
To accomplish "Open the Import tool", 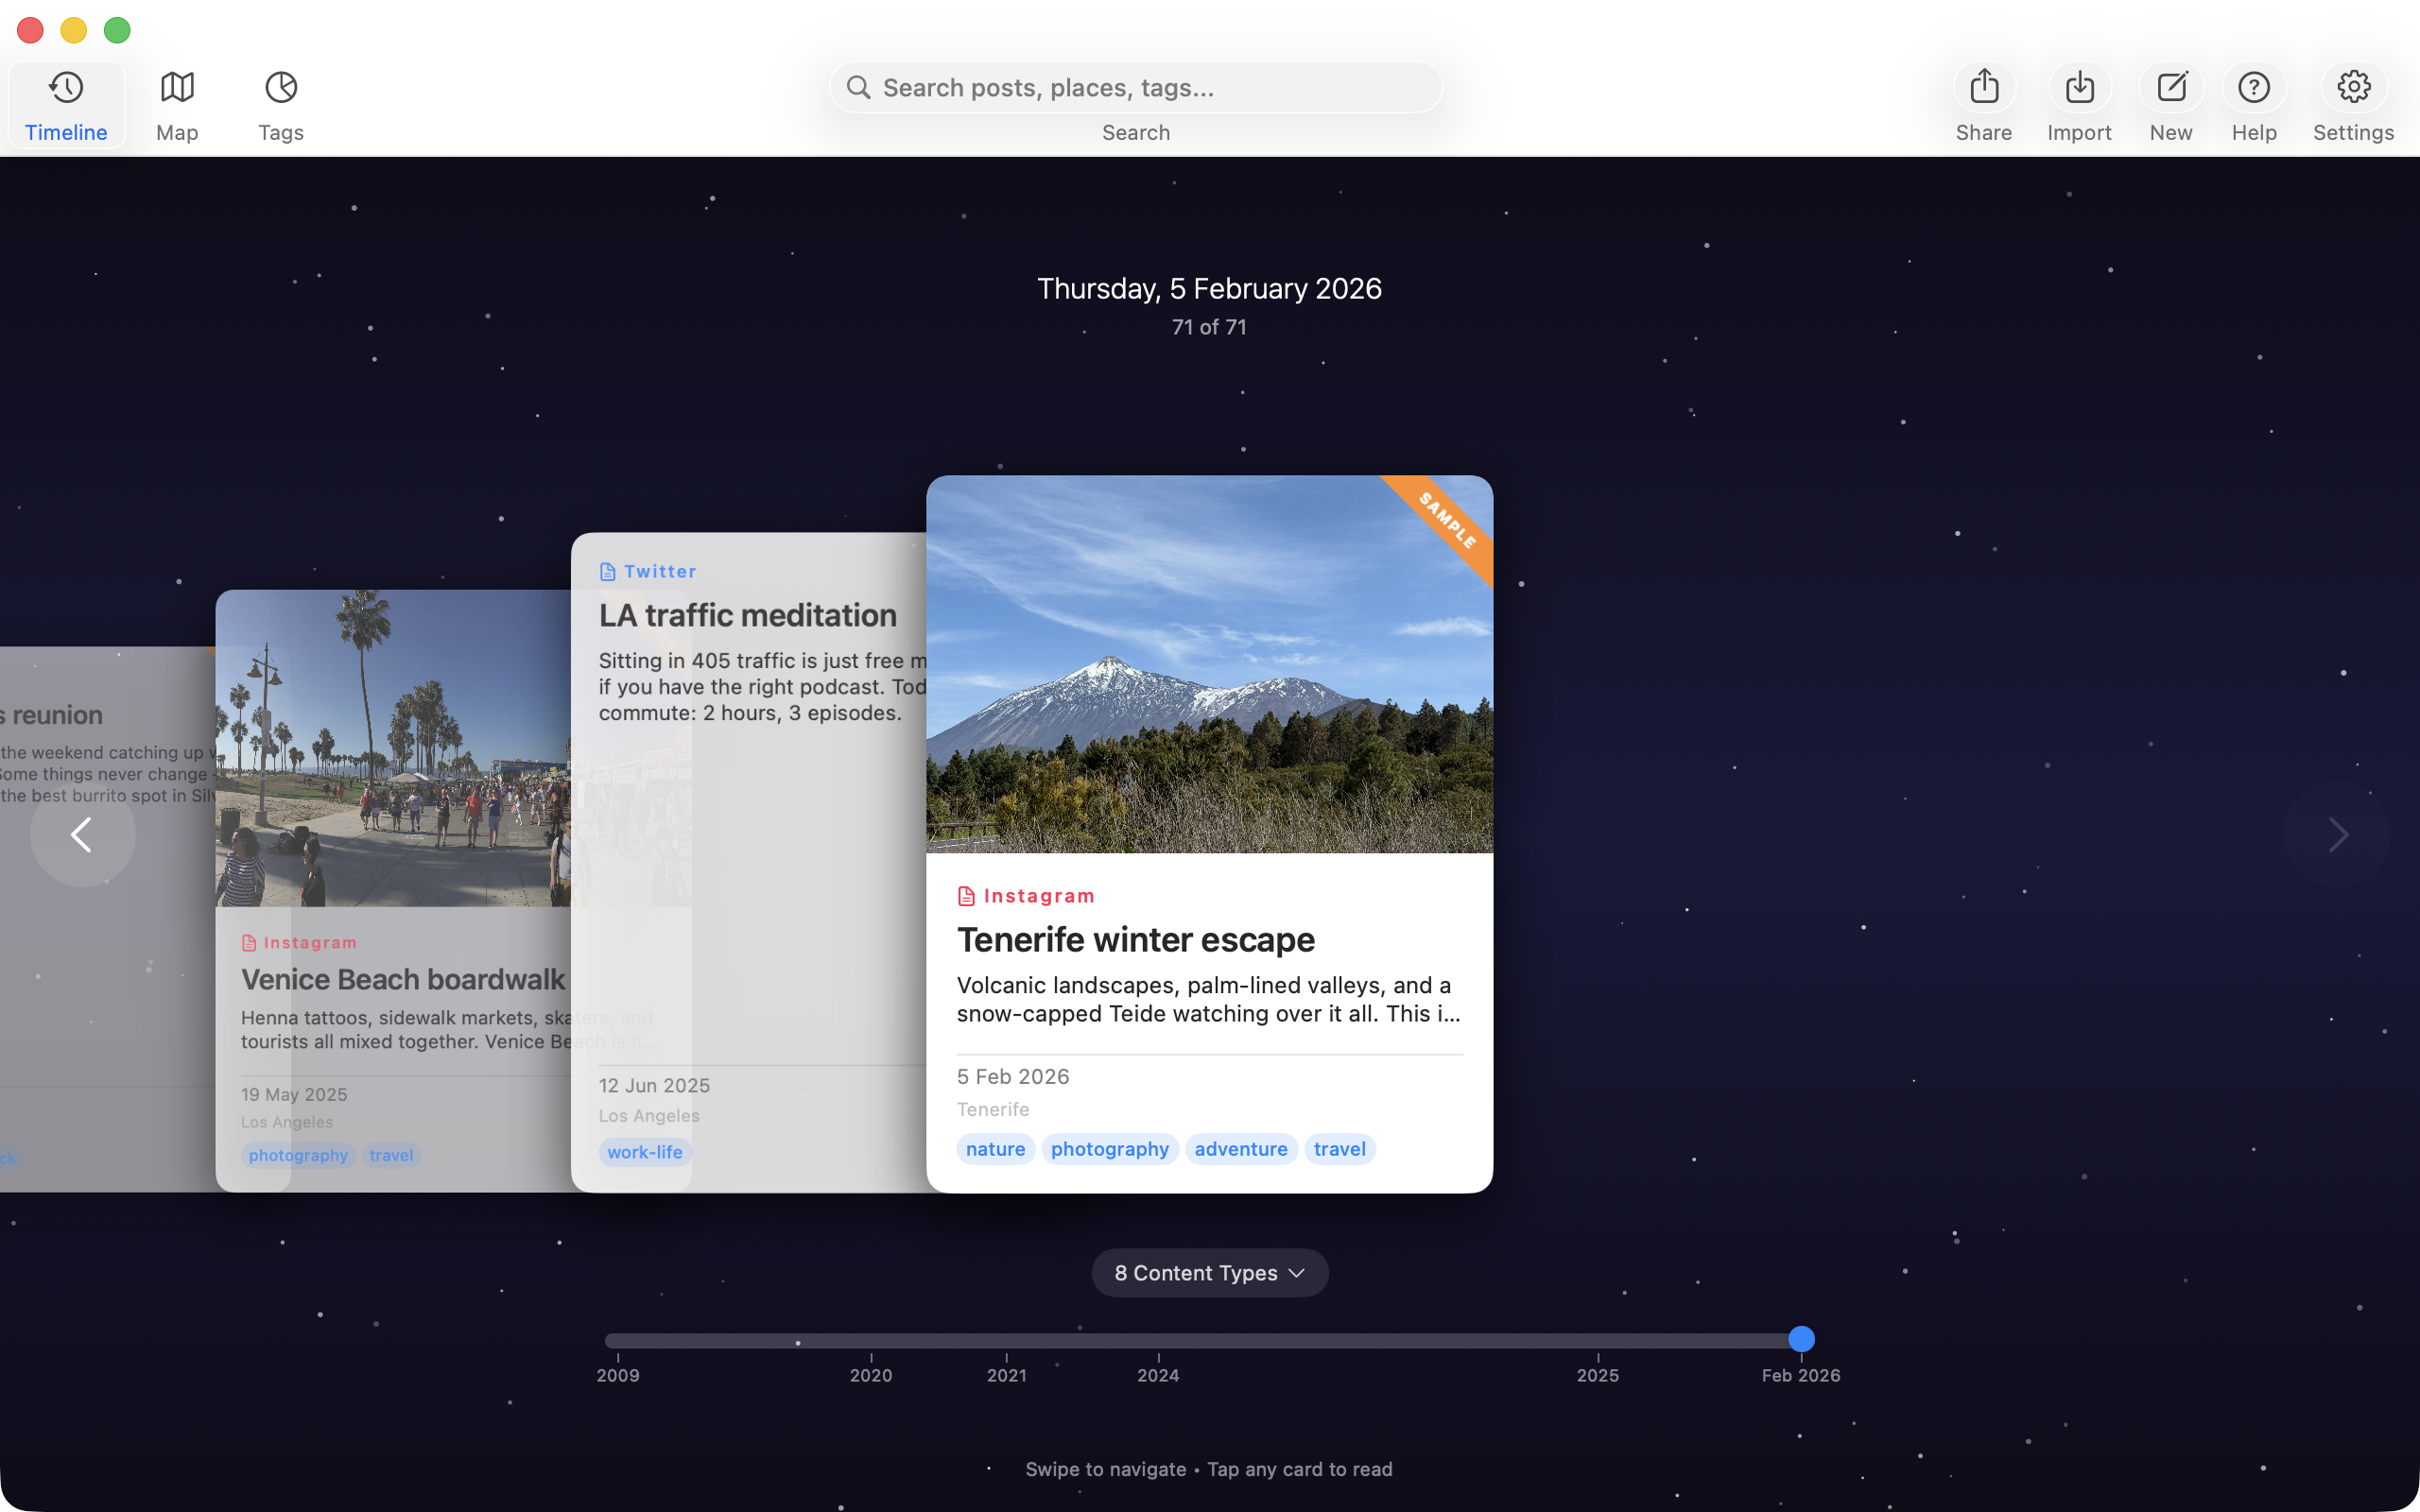I will [2078, 88].
